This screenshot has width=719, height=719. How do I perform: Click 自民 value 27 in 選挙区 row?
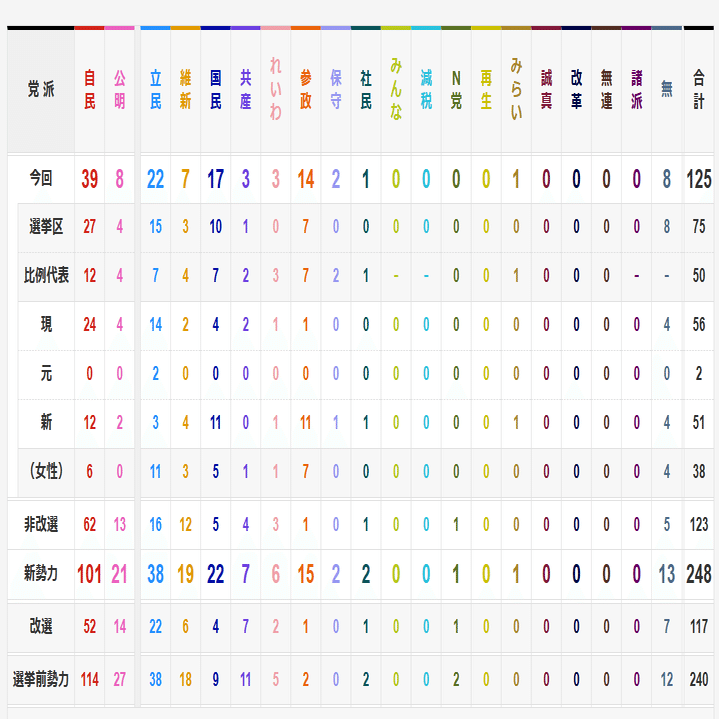(x=89, y=227)
